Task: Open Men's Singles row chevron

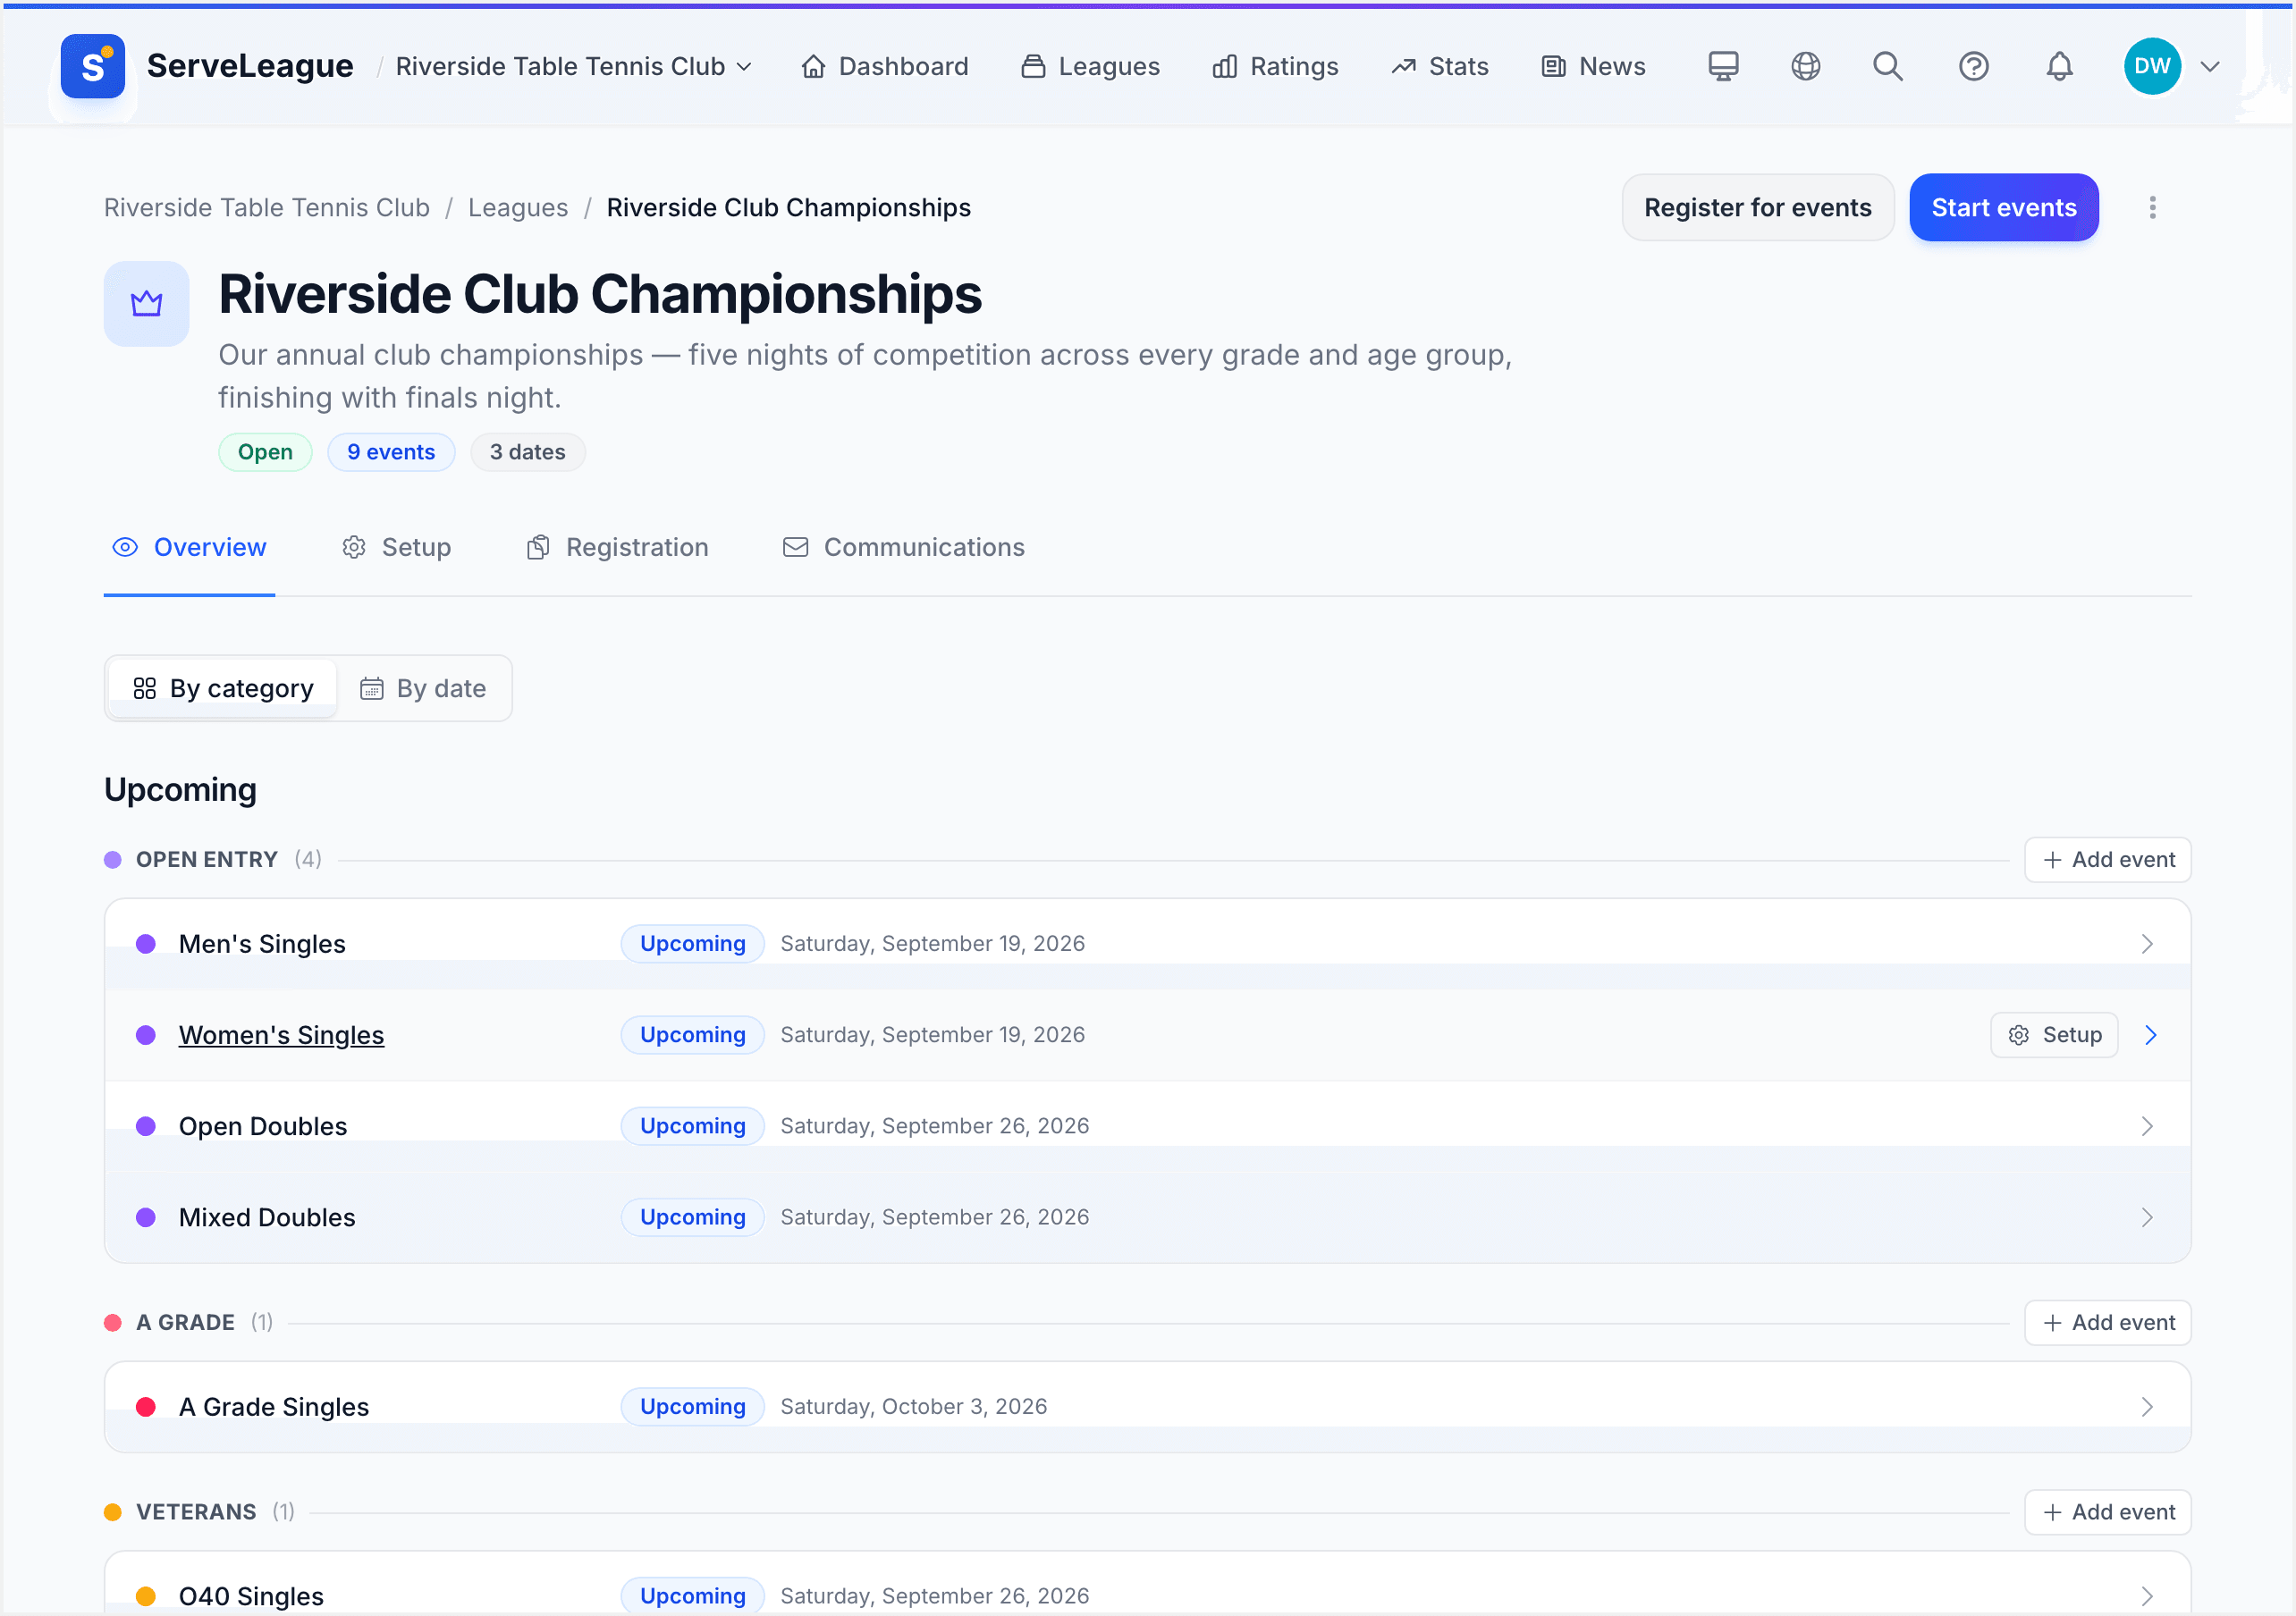Action: (2147, 943)
